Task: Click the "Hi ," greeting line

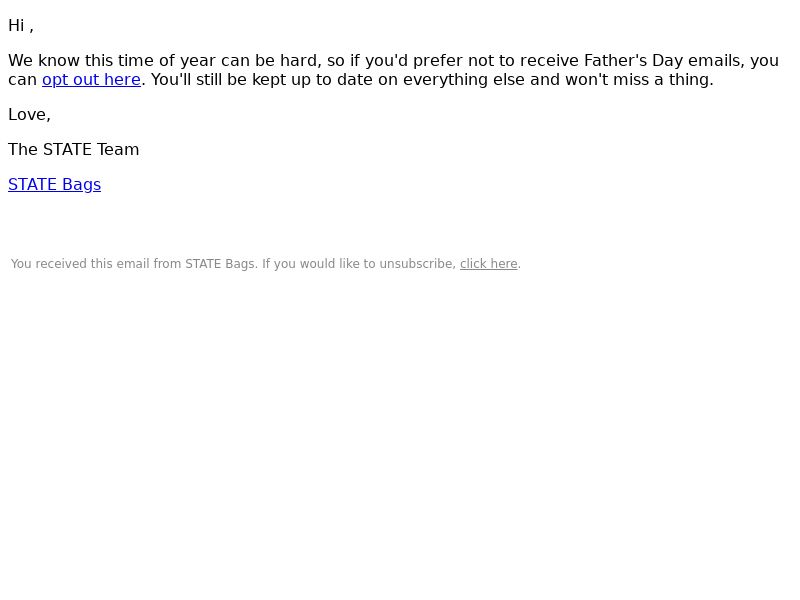Action: click(21, 26)
